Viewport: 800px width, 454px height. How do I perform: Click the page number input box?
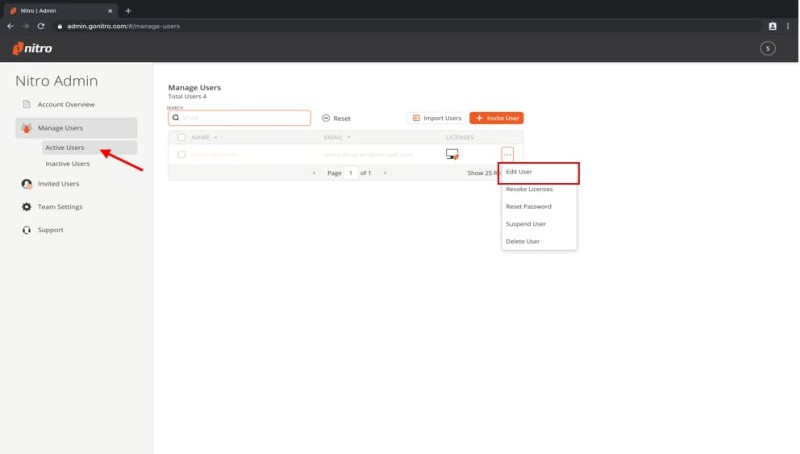[x=351, y=173]
